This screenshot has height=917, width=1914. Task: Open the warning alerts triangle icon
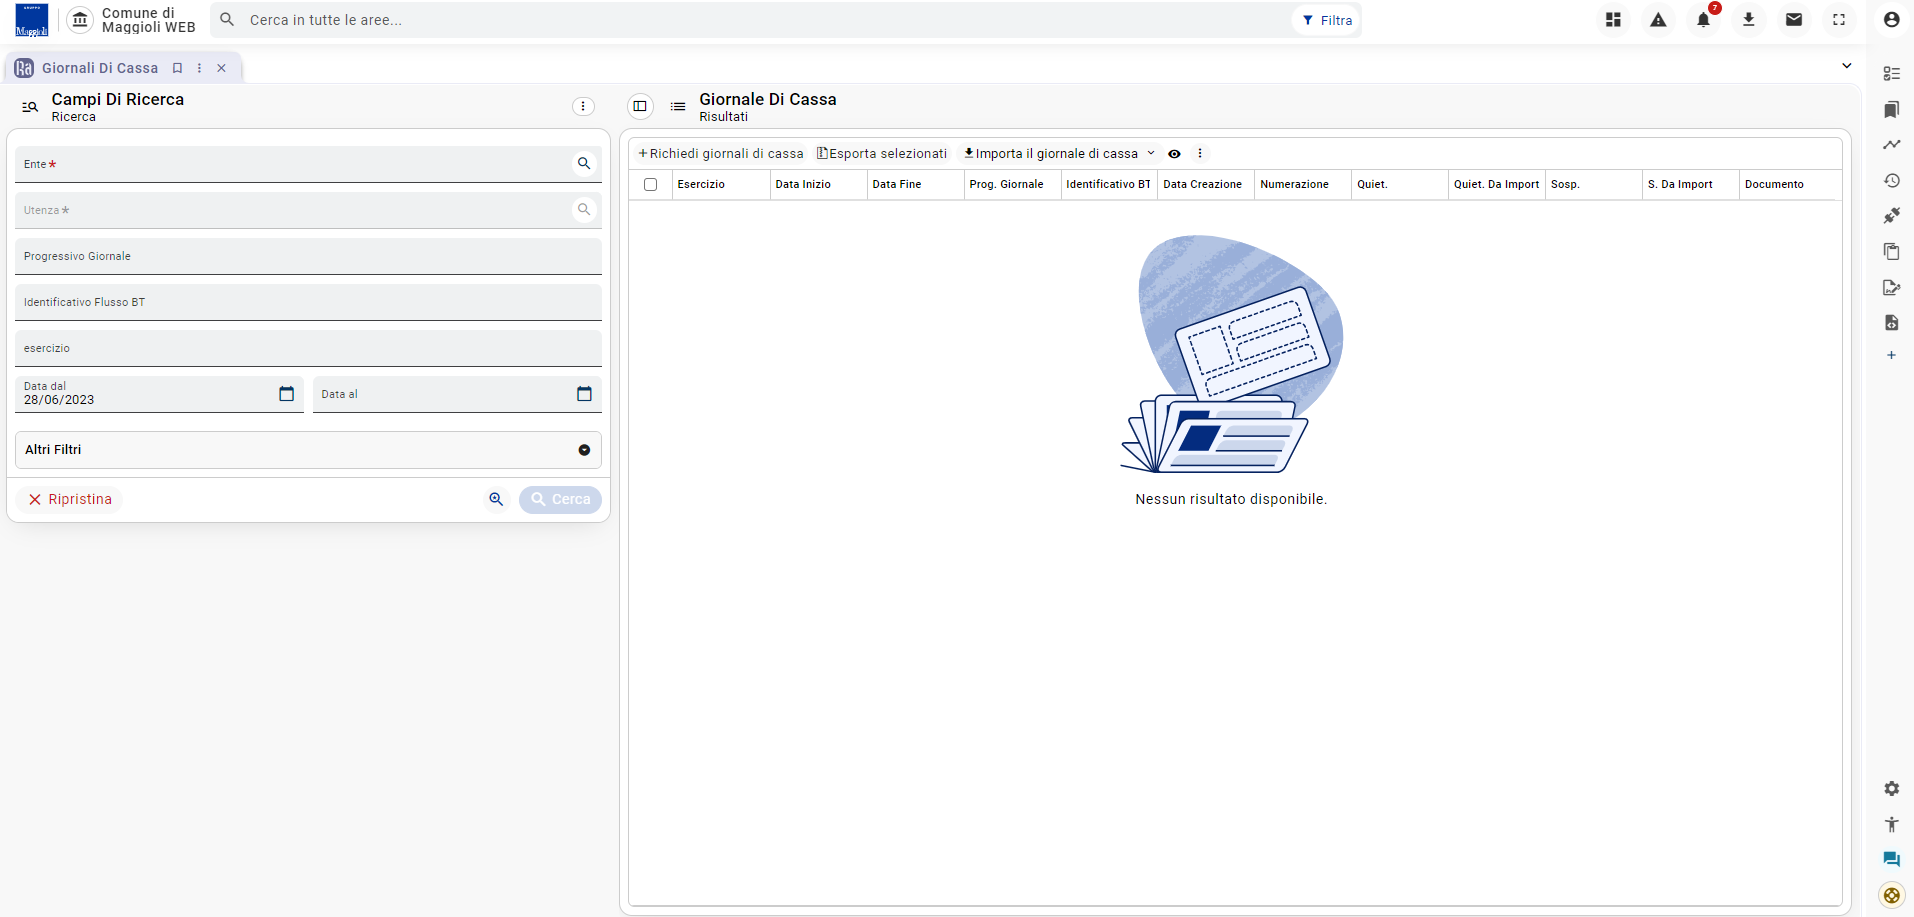pyautogui.click(x=1659, y=20)
